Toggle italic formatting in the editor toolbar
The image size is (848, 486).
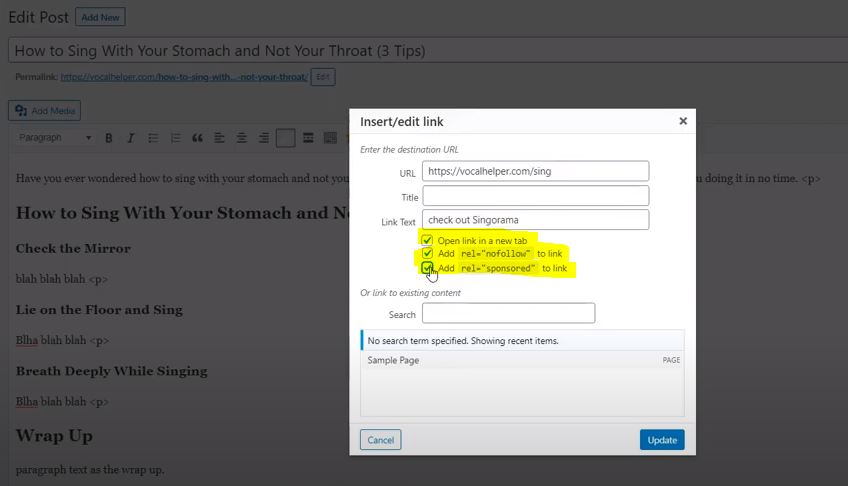130,138
